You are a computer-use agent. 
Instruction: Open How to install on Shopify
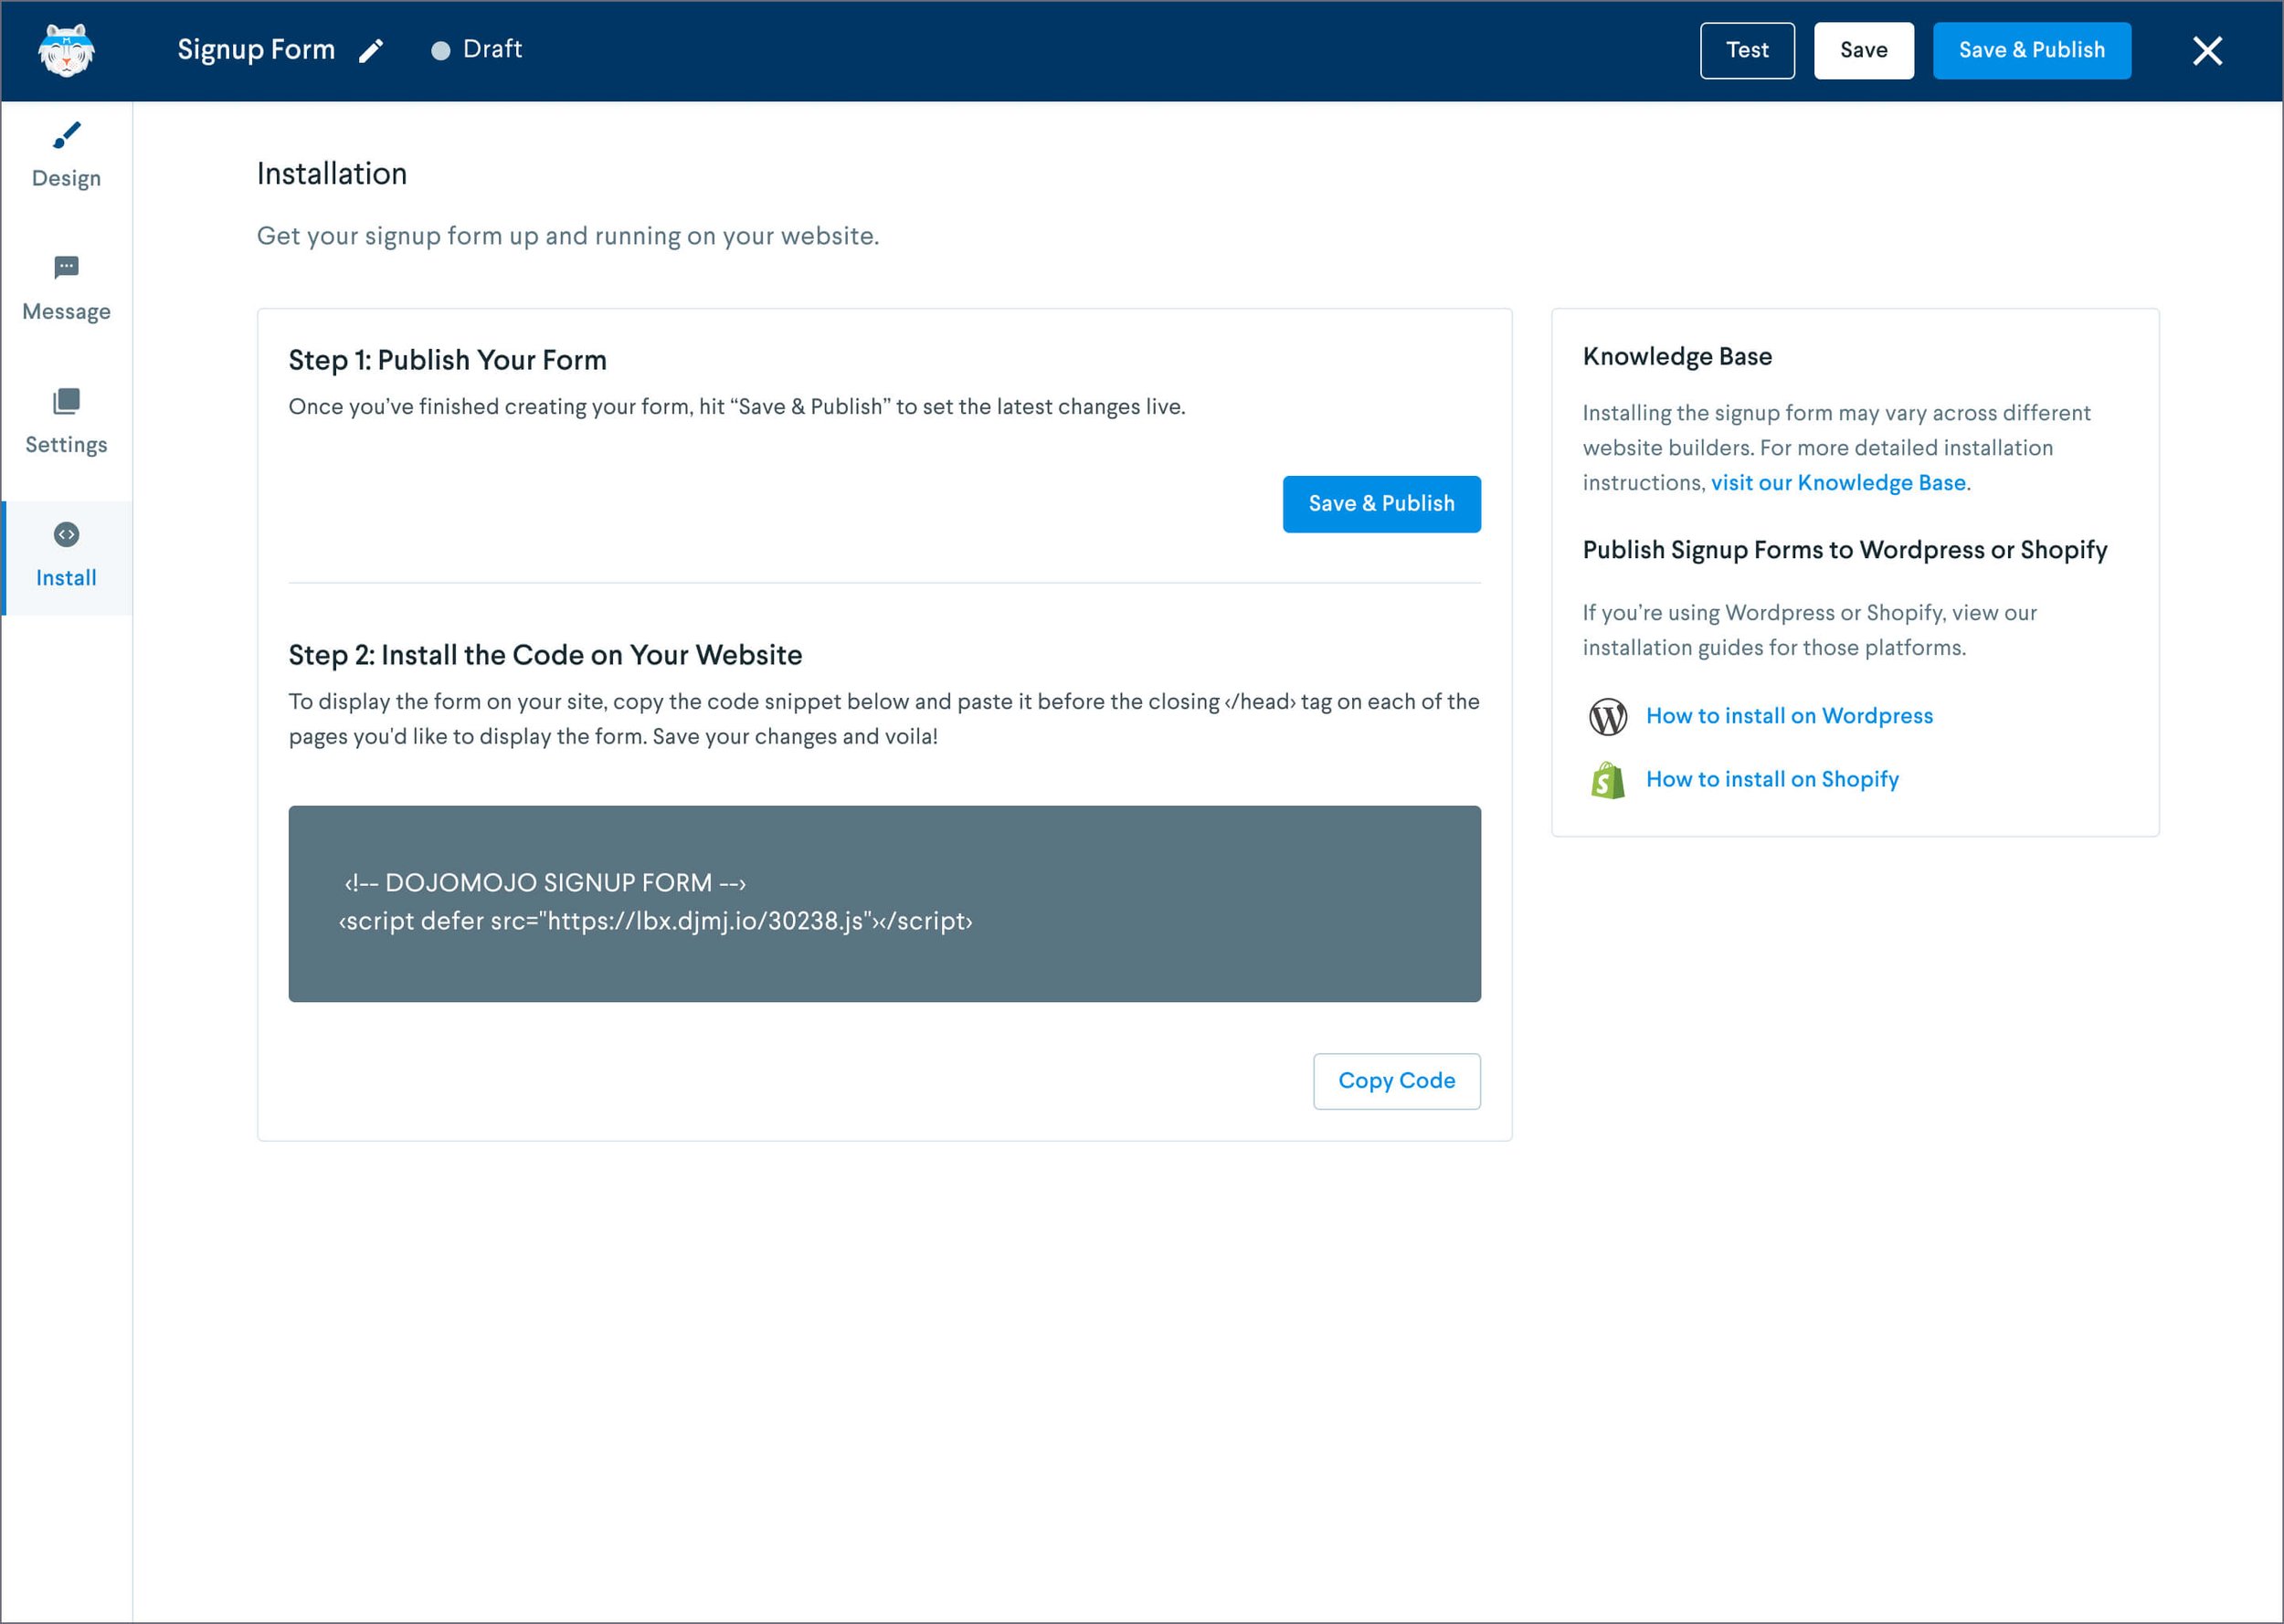click(1772, 779)
